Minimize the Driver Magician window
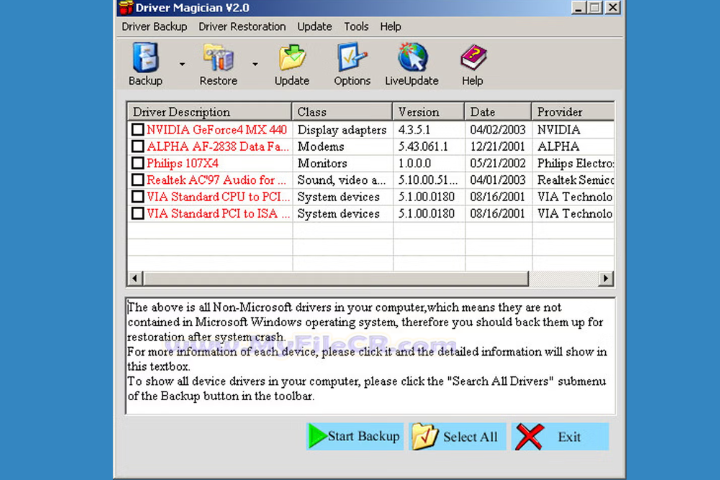This screenshot has height=480, width=720. 578,8
